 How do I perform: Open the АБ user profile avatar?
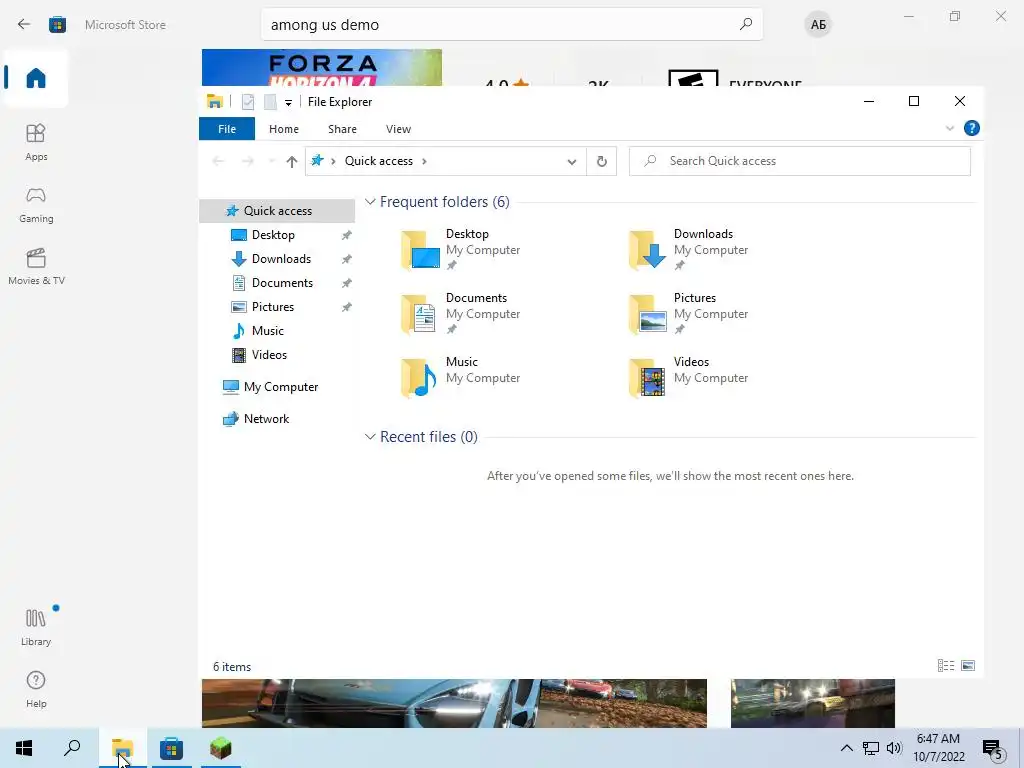(x=818, y=25)
